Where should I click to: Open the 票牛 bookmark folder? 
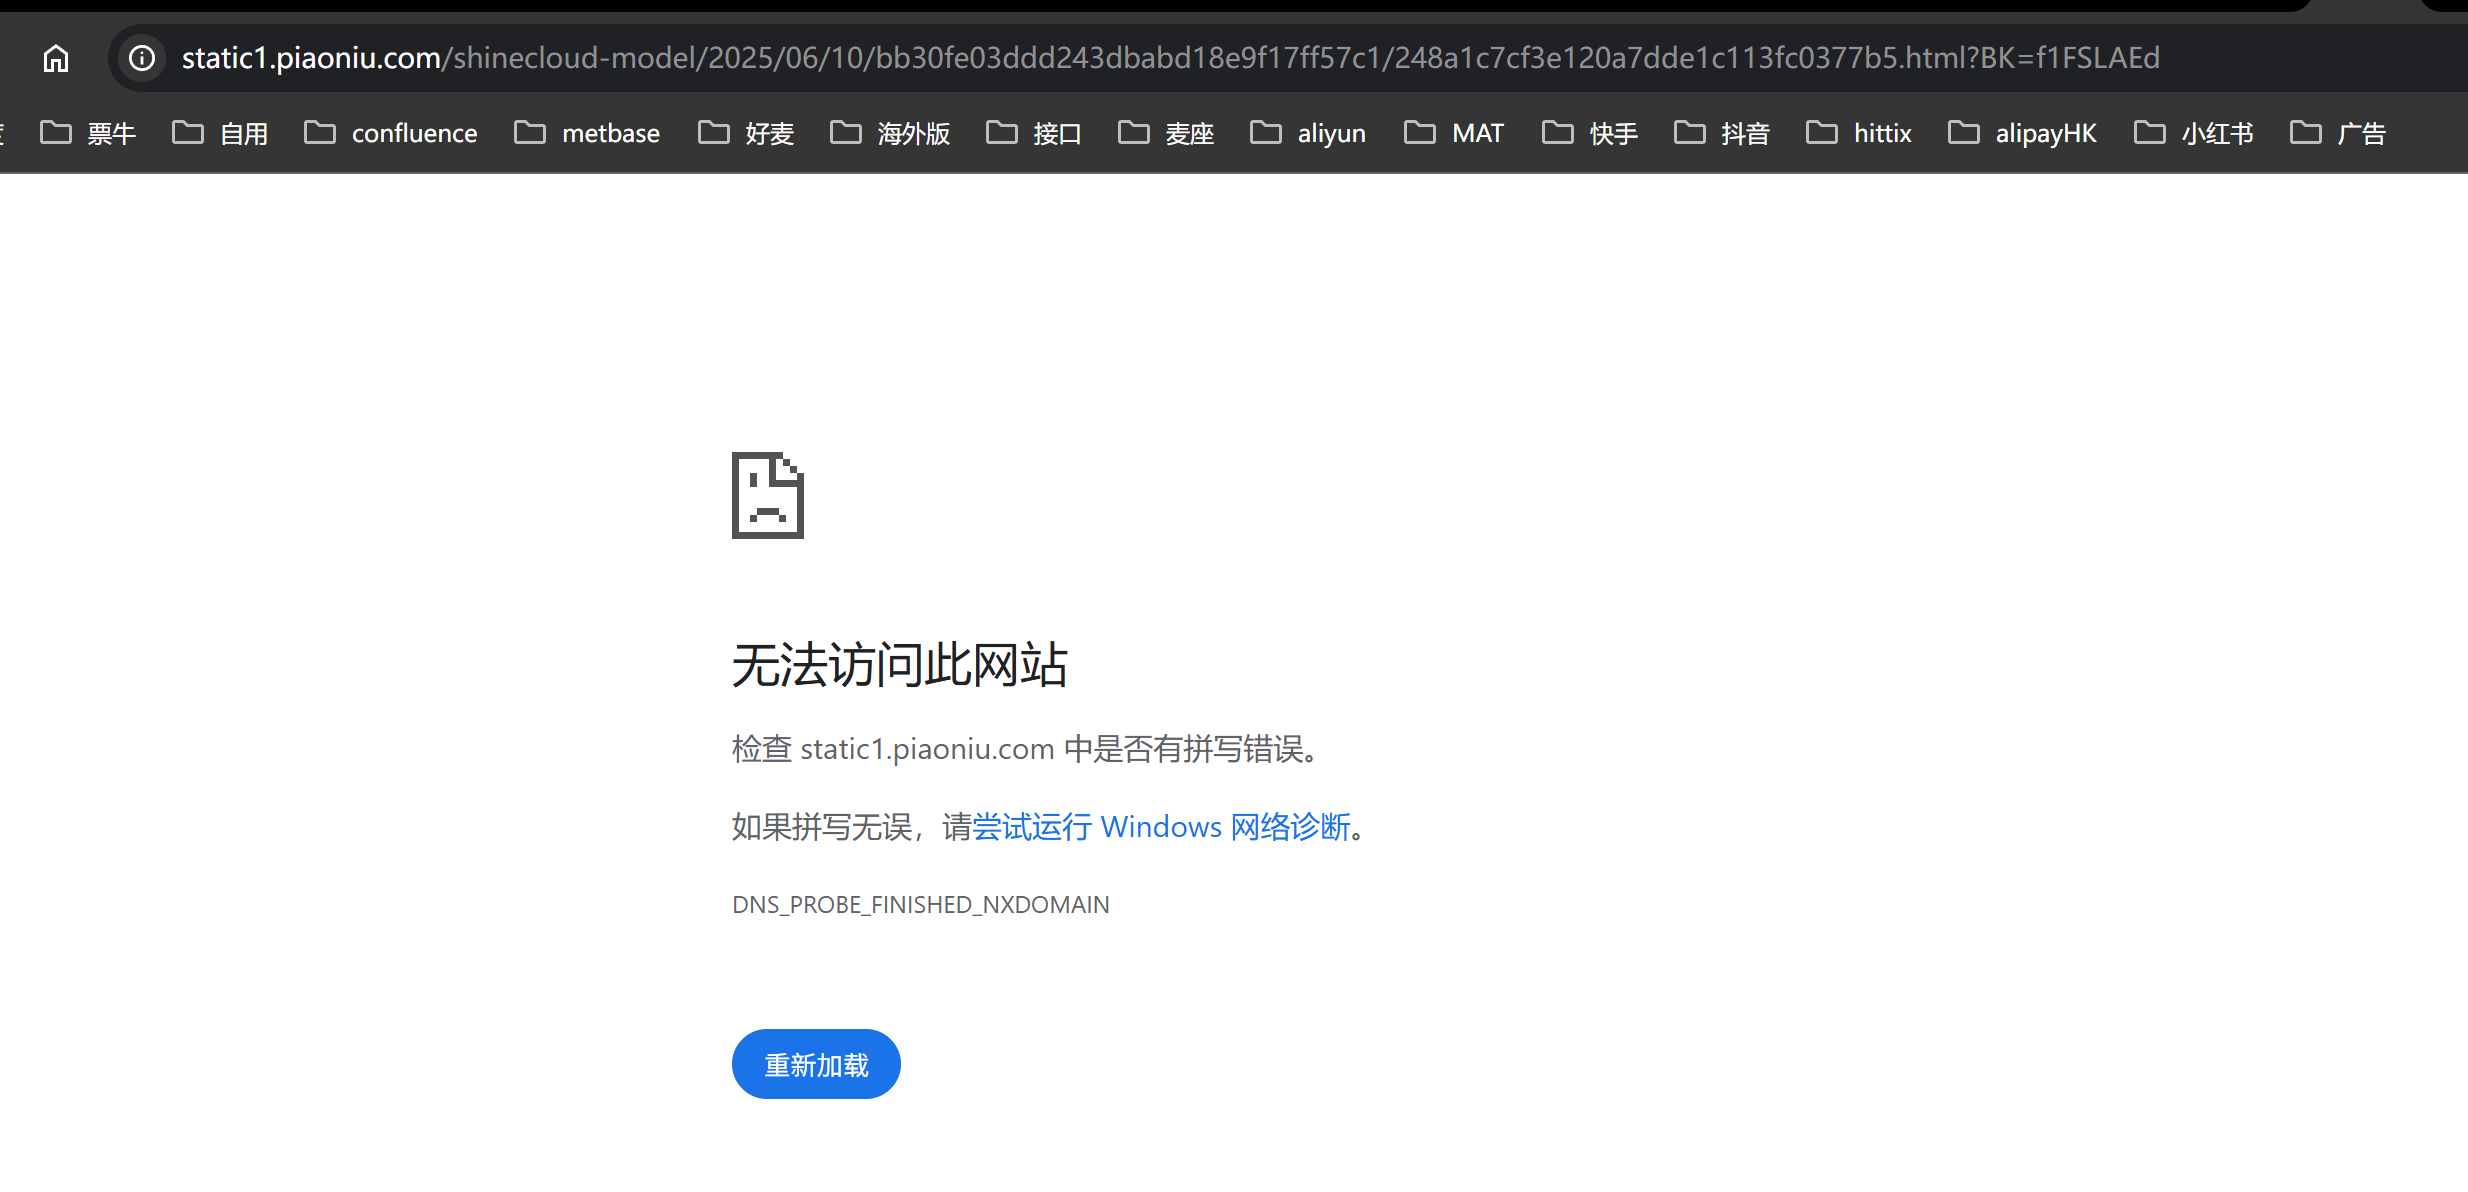[88, 133]
